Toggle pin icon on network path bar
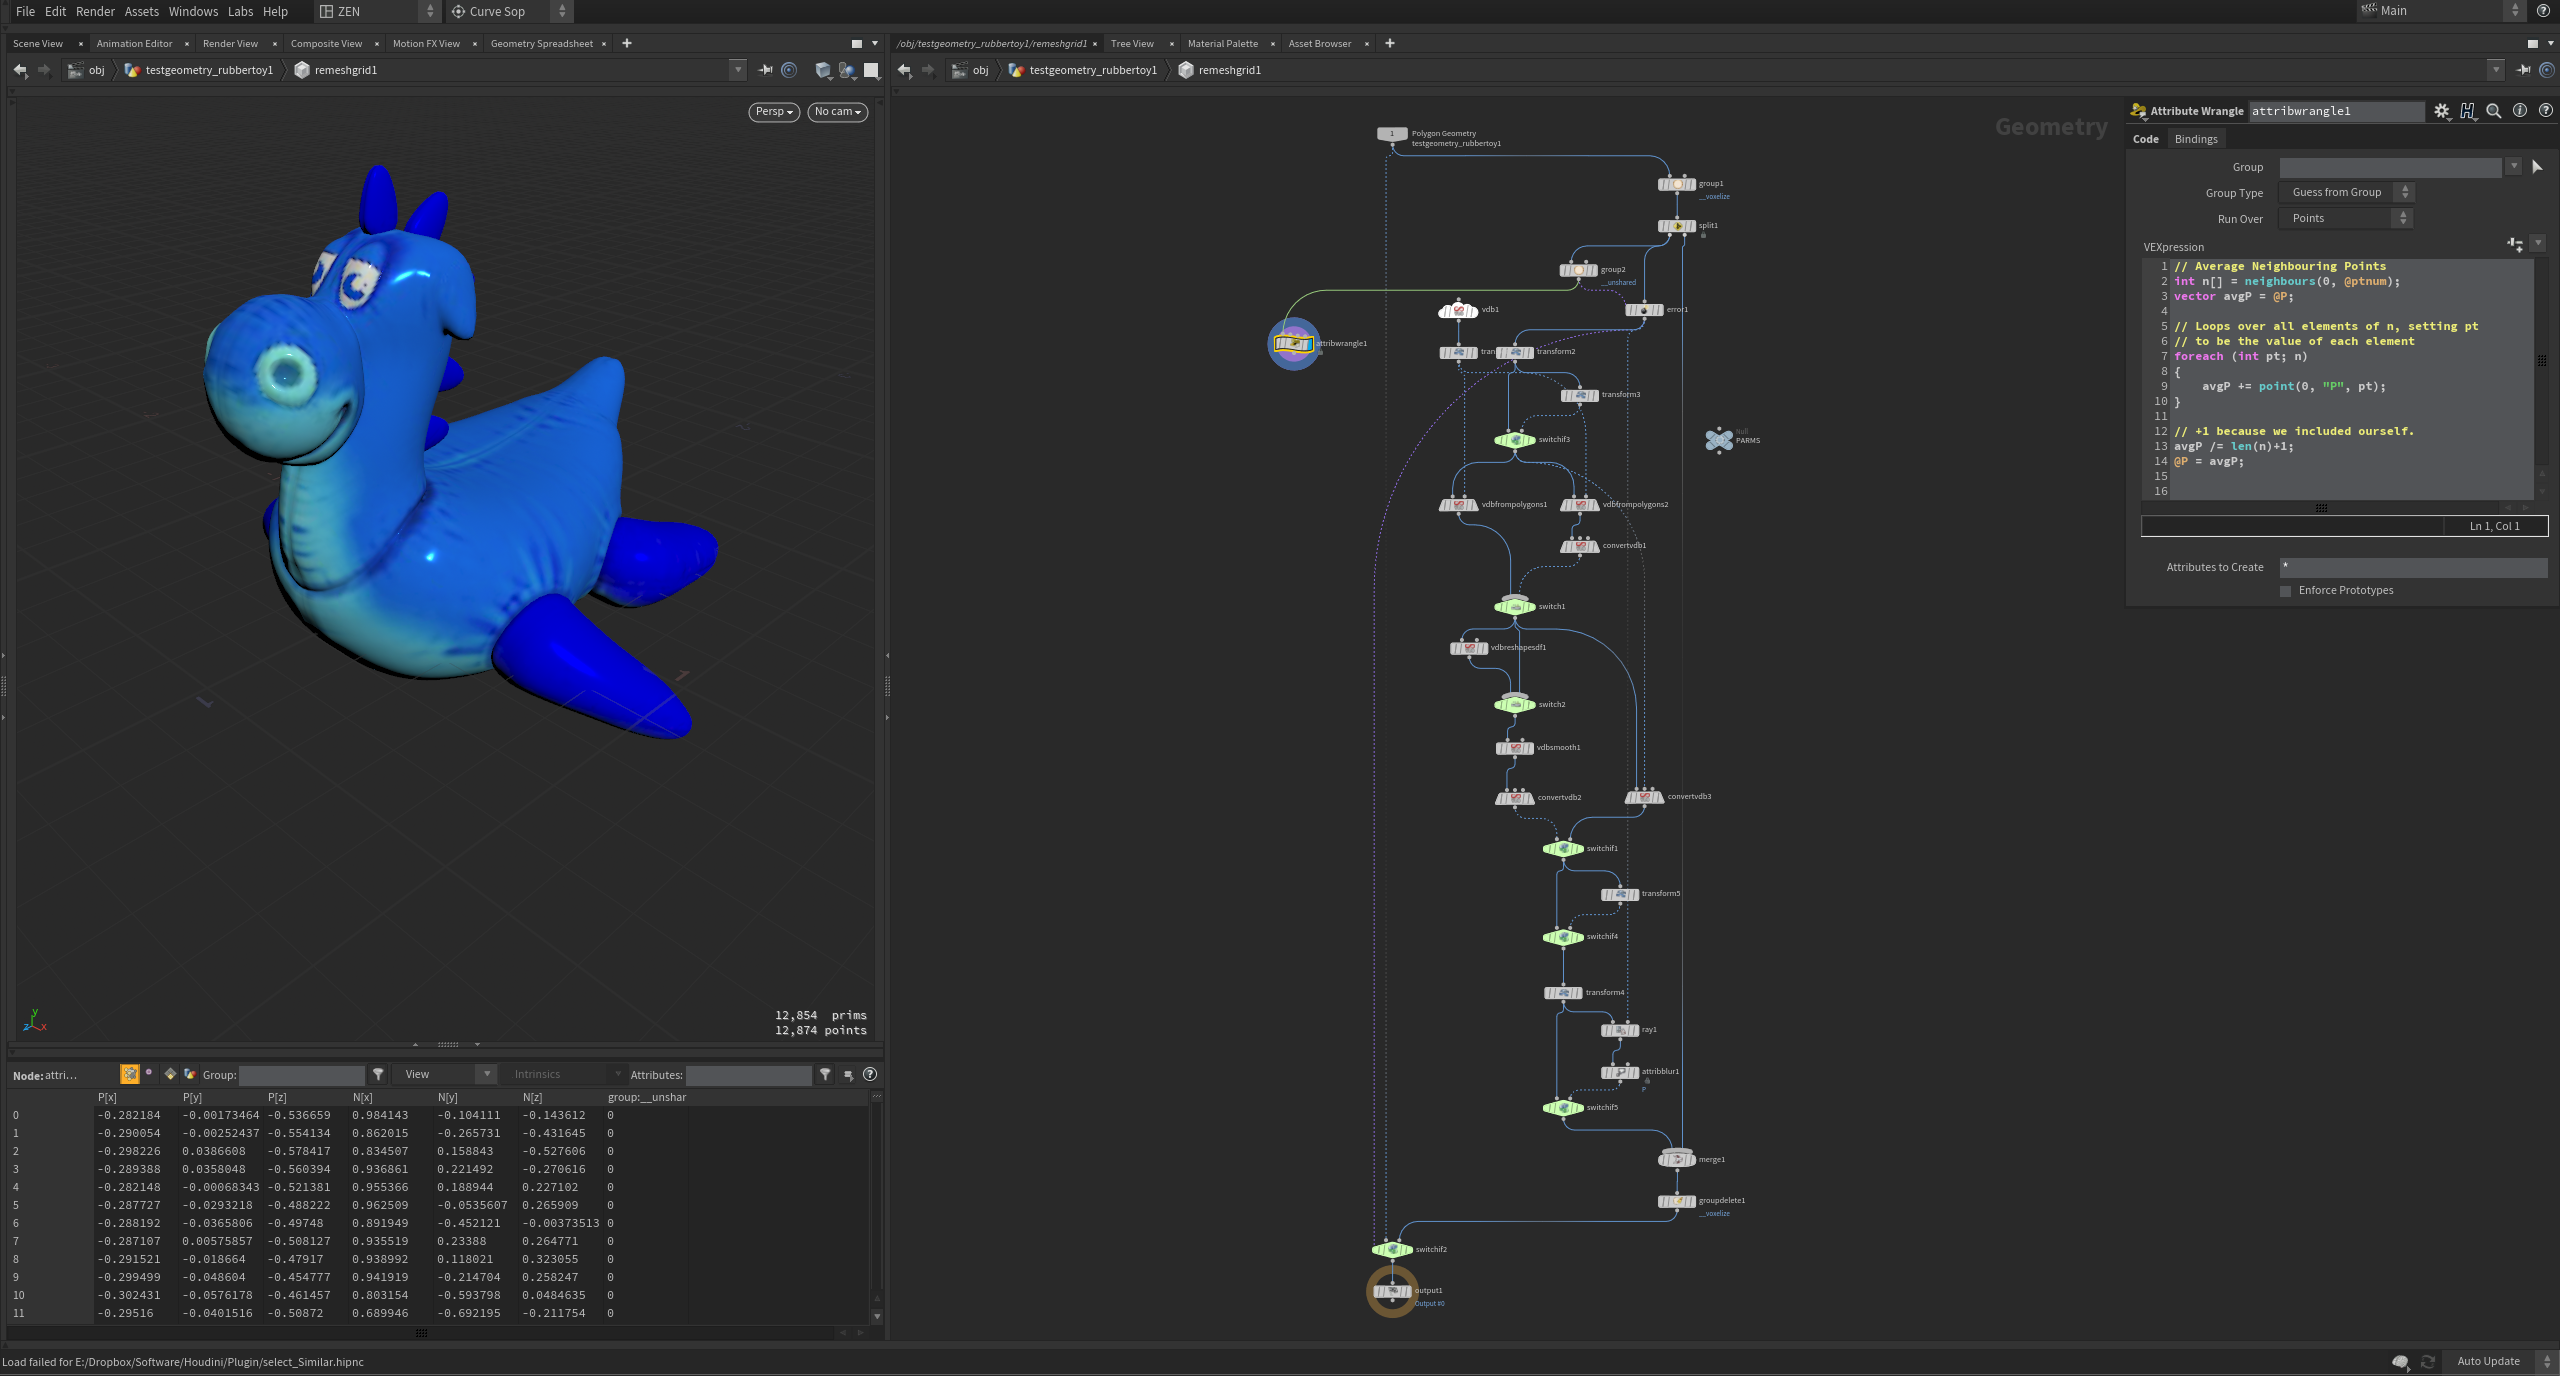The width and height of the screenshot is (2560, 1376). click(2523, 70)
